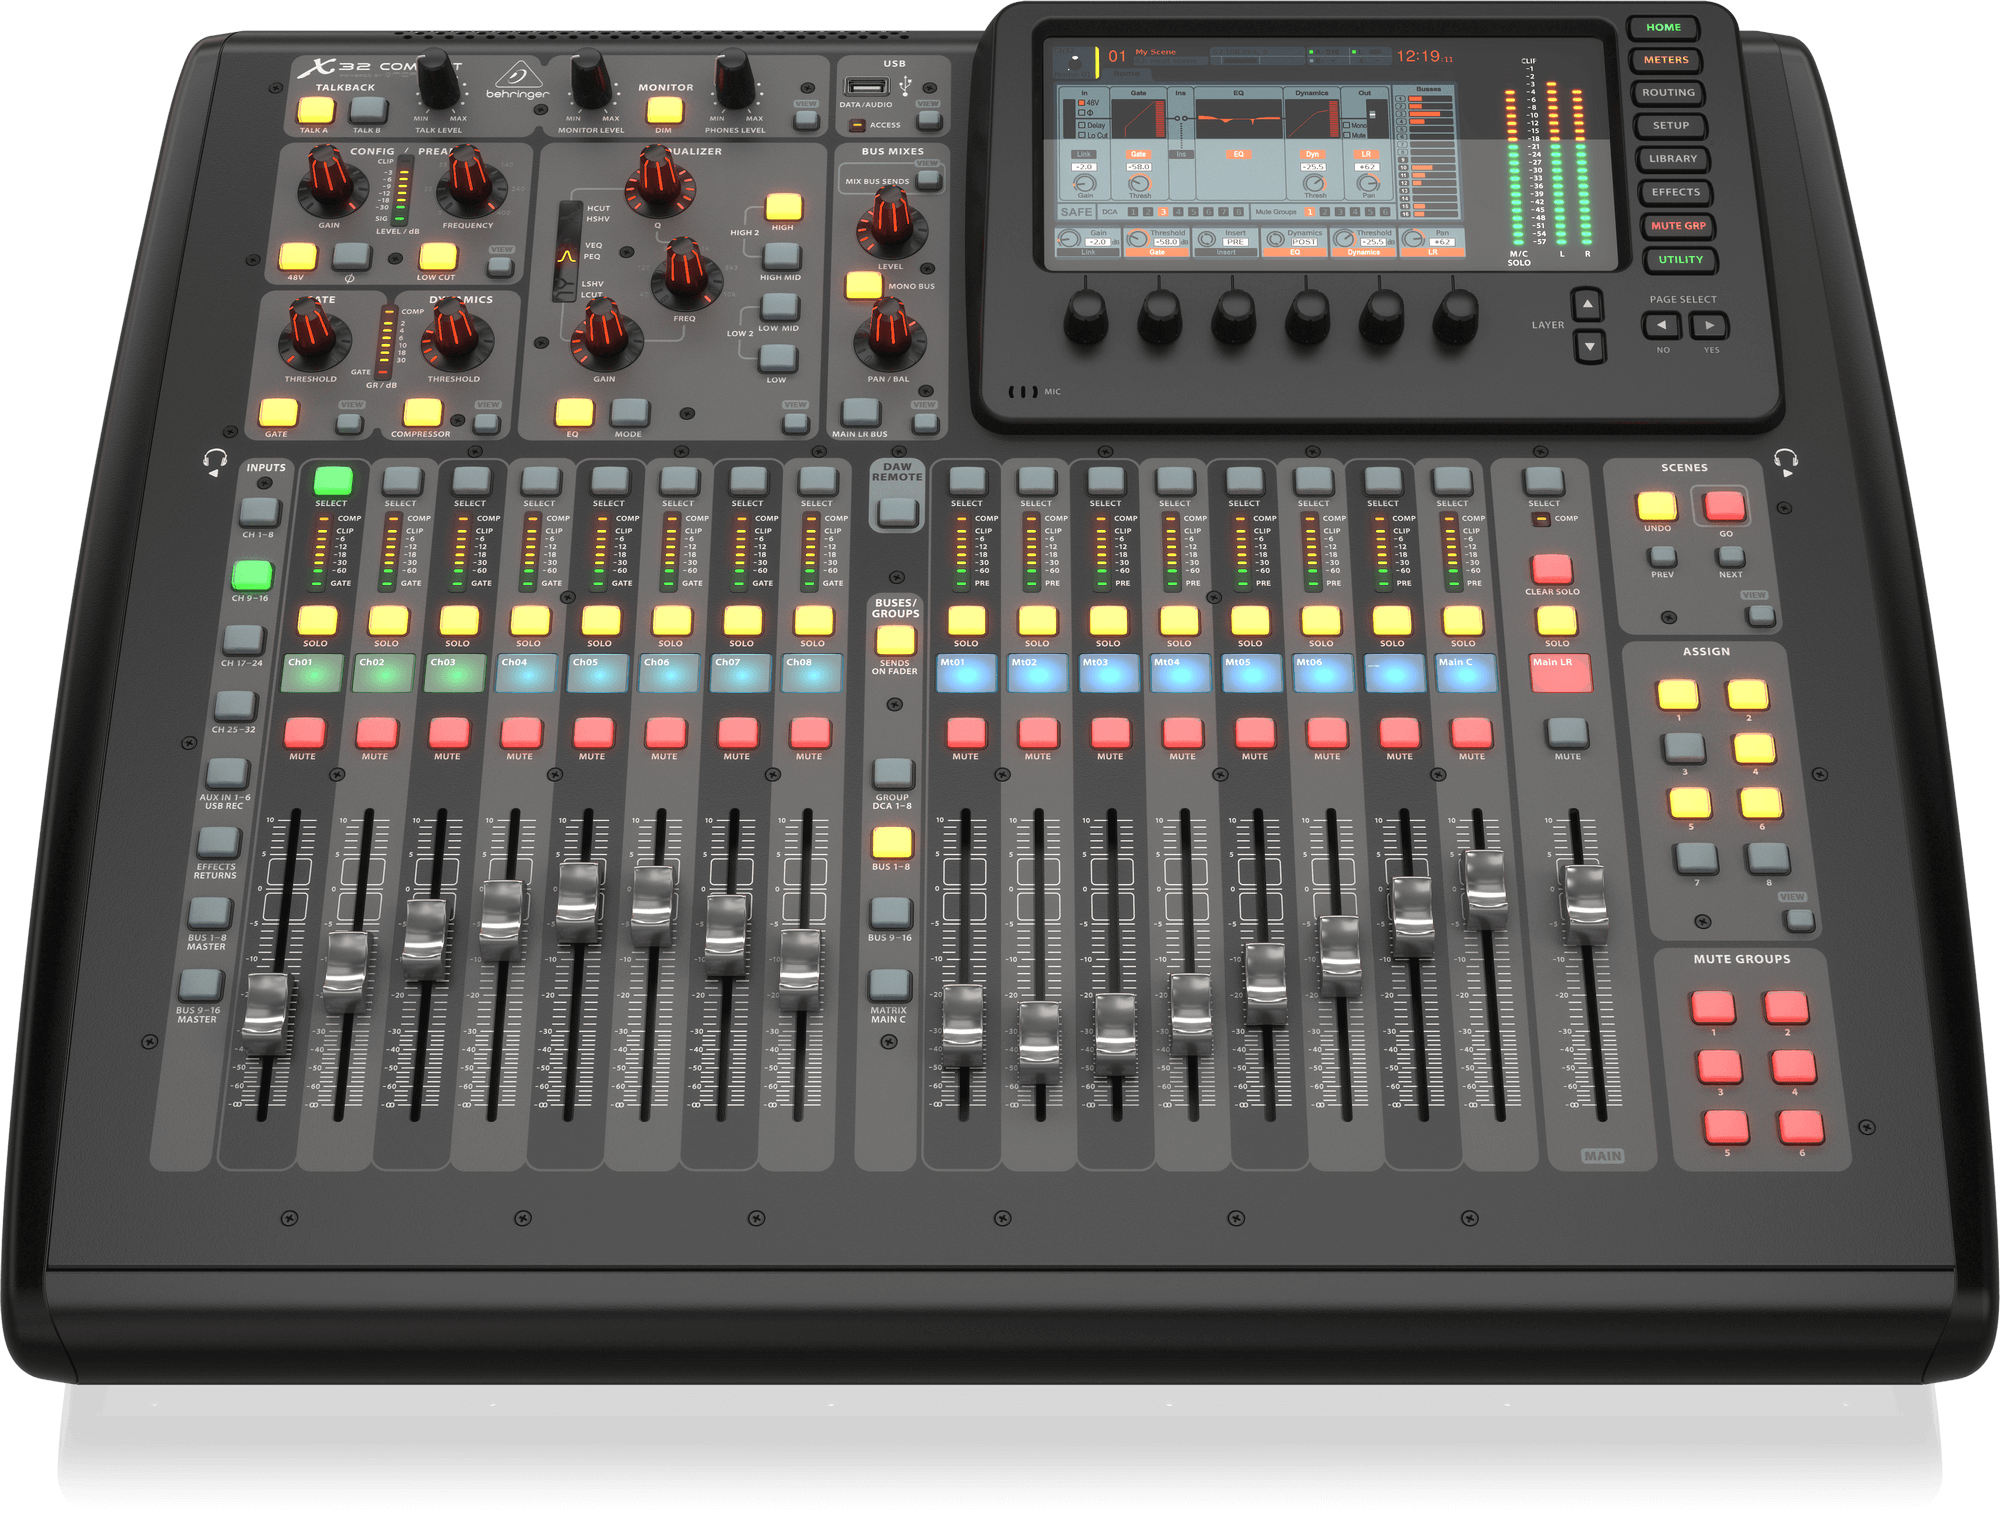Mute the Mt01 bus strip

point(966,733)
